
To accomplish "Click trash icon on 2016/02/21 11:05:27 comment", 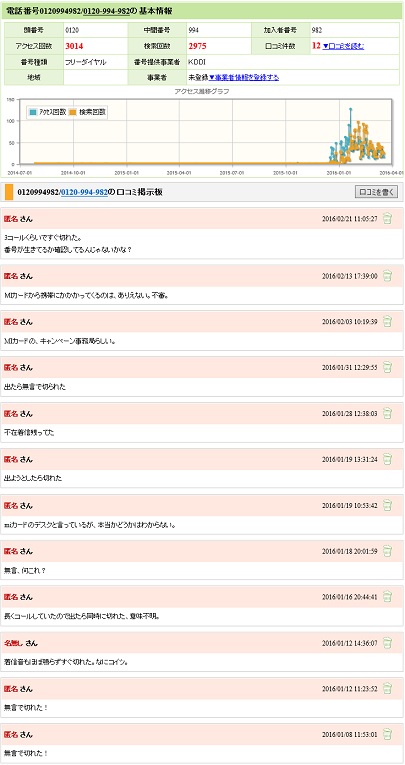I will click(387, 218).
